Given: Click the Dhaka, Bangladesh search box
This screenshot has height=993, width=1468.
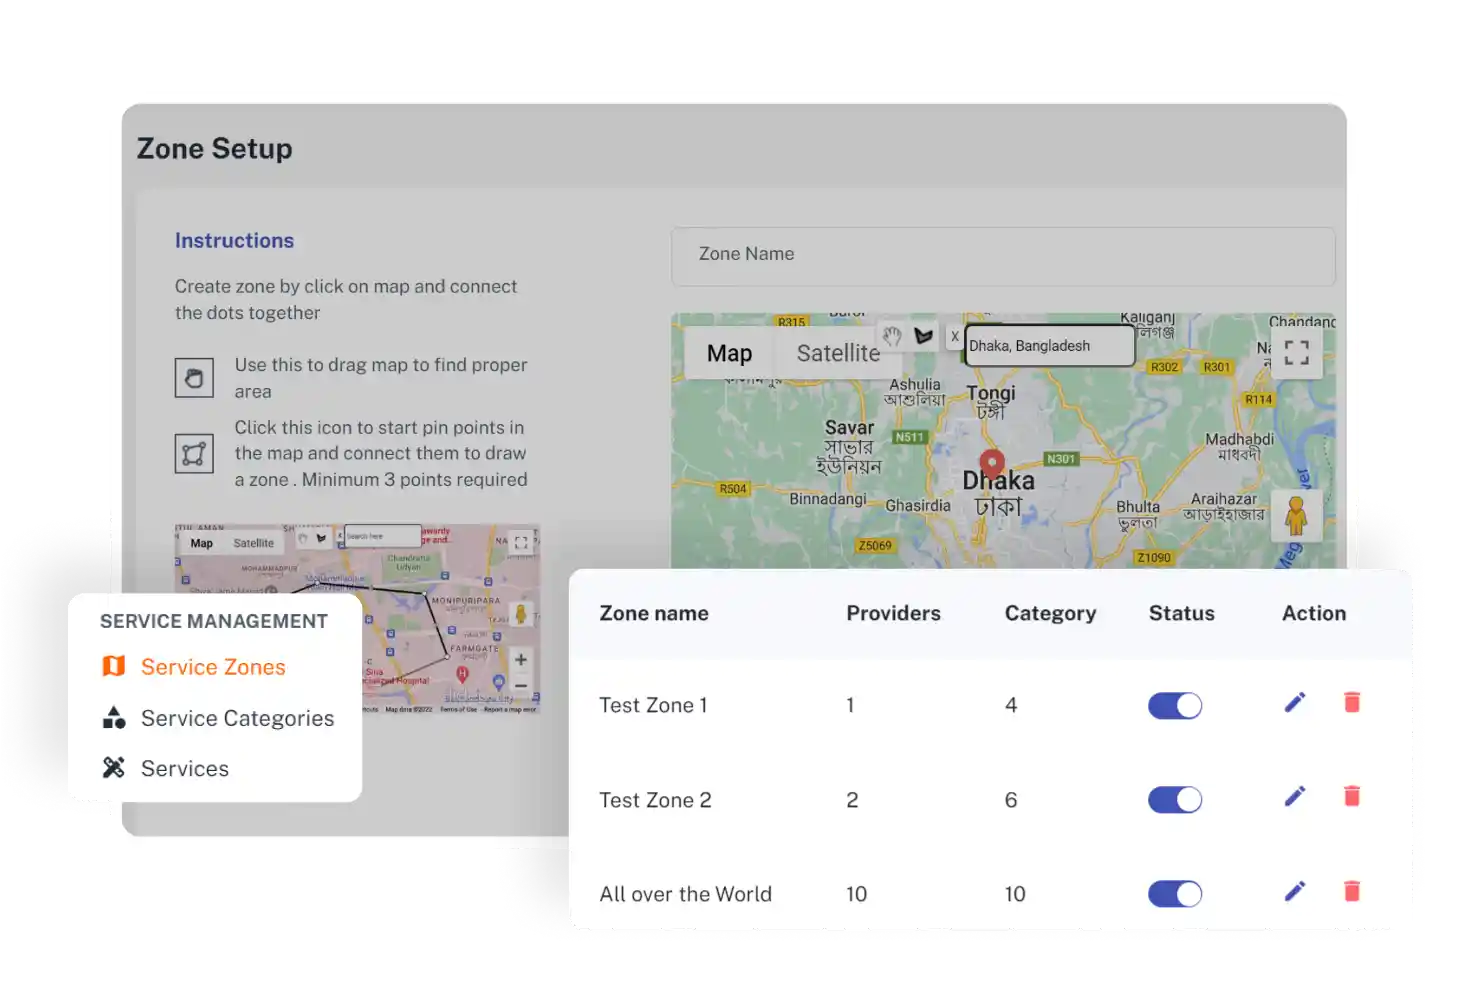Looking at the screenshot, I should point(1049,346).
